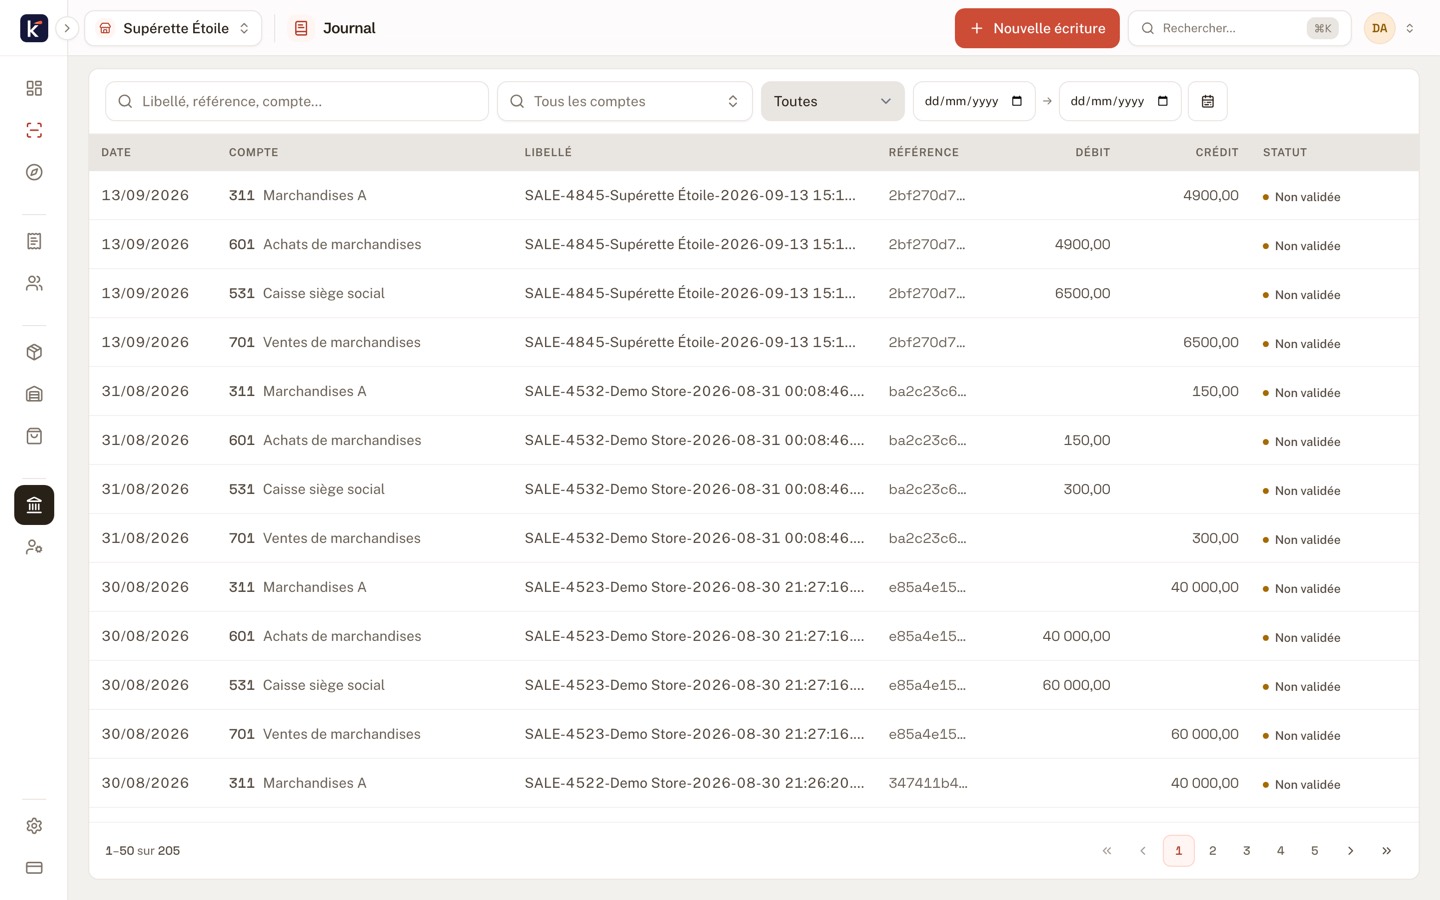The image size is (1440, 900).
Task: Click the calendar preset button beside date range
Action: [x=1208, y=101]
